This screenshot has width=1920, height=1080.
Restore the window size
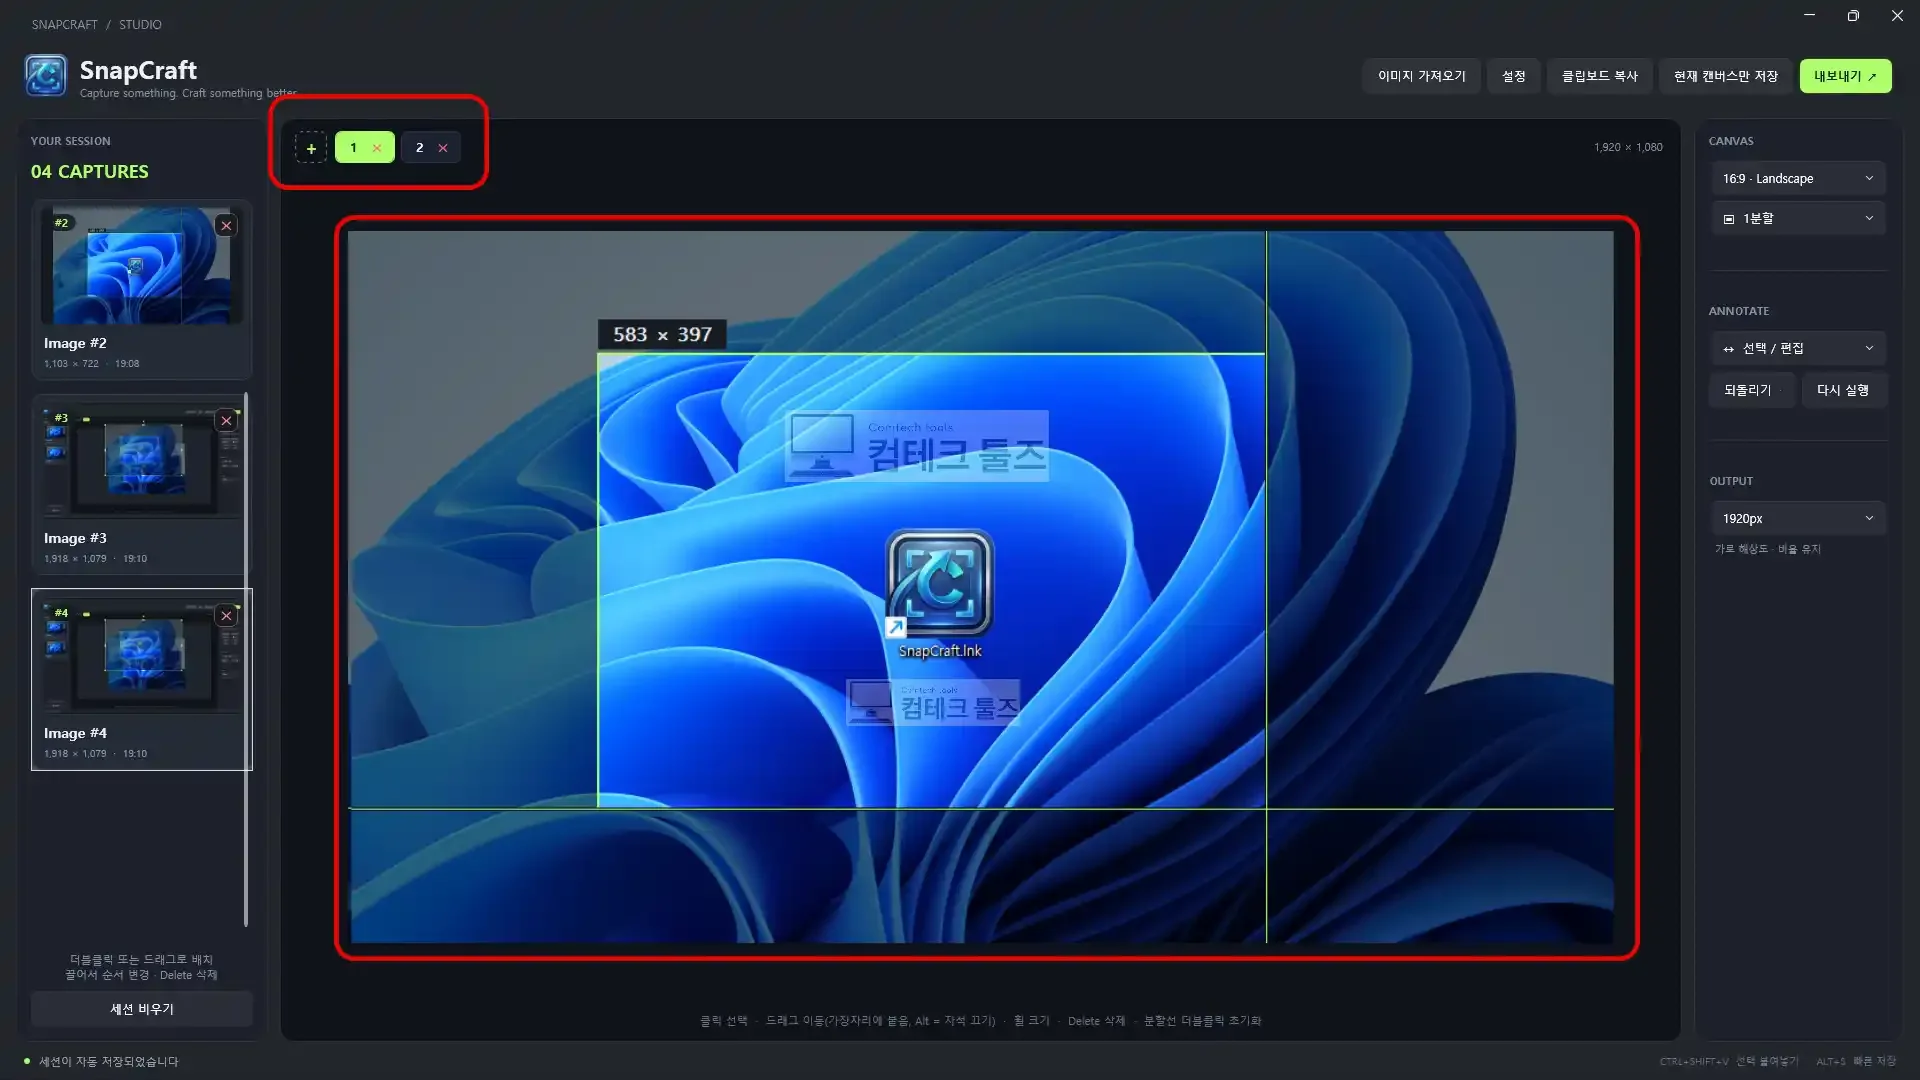(x=1853, y=16)
